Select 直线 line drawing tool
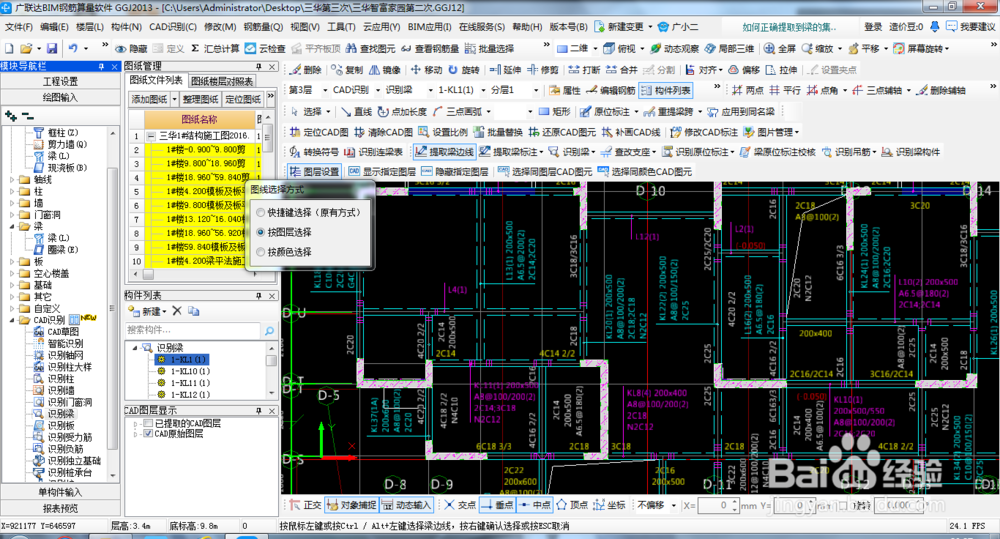This screenshot has height=539, width=1000. click(356, 112)
